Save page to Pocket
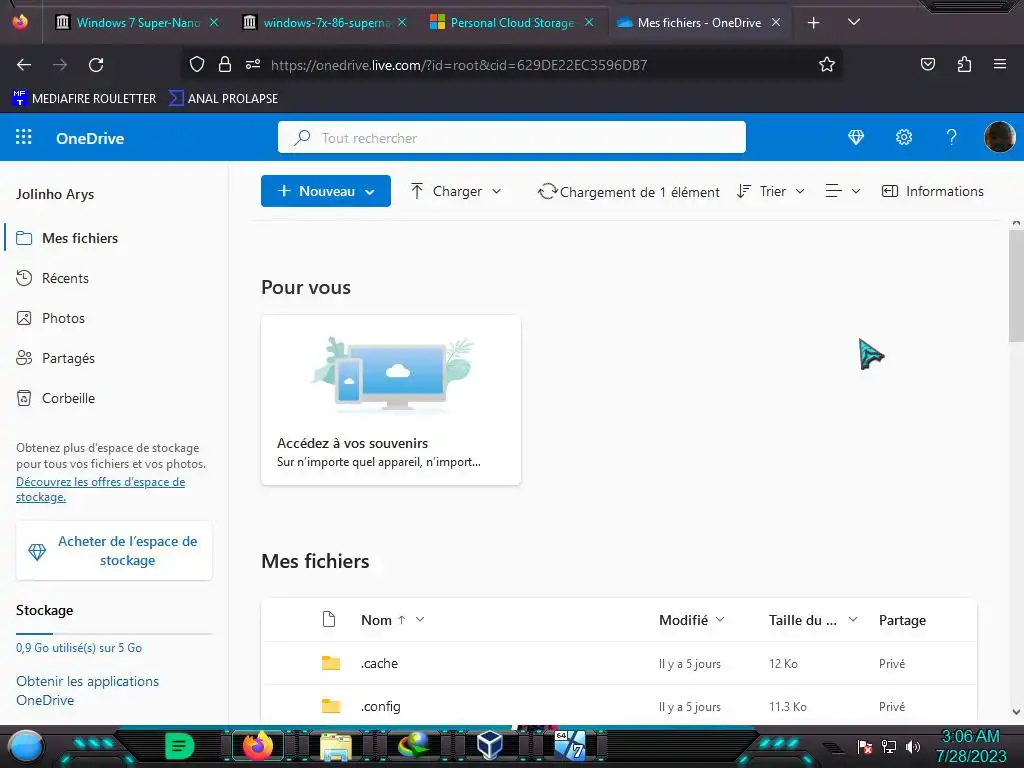The width and height of the screenshot is (1024, 768). point(927,64)
